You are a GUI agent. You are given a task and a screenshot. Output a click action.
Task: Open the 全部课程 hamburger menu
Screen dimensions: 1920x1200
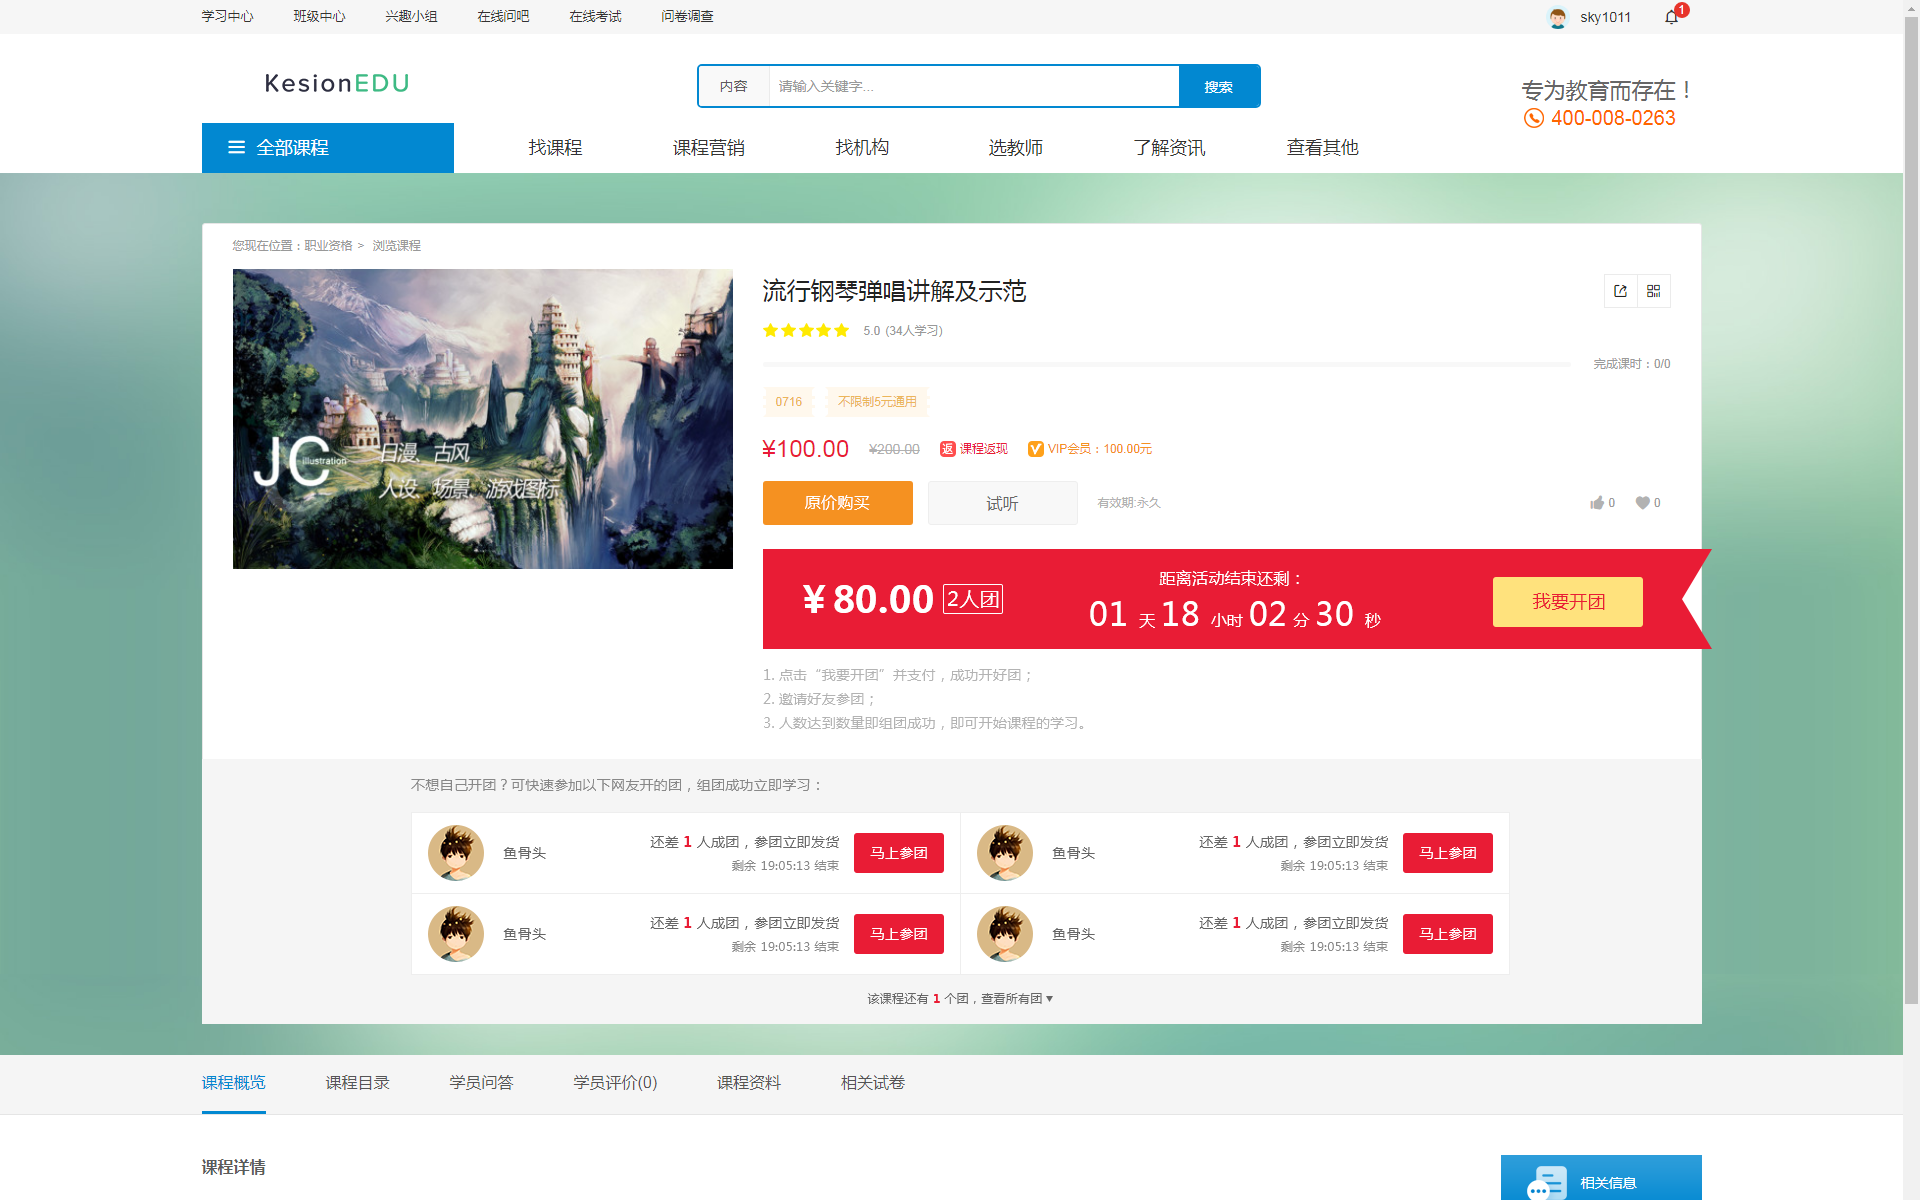coord(236,147)
